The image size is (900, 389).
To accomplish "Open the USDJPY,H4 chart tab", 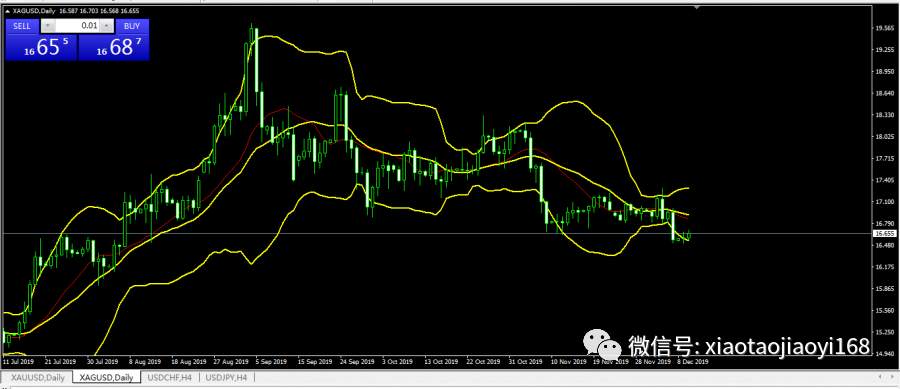I will point(226,378).
